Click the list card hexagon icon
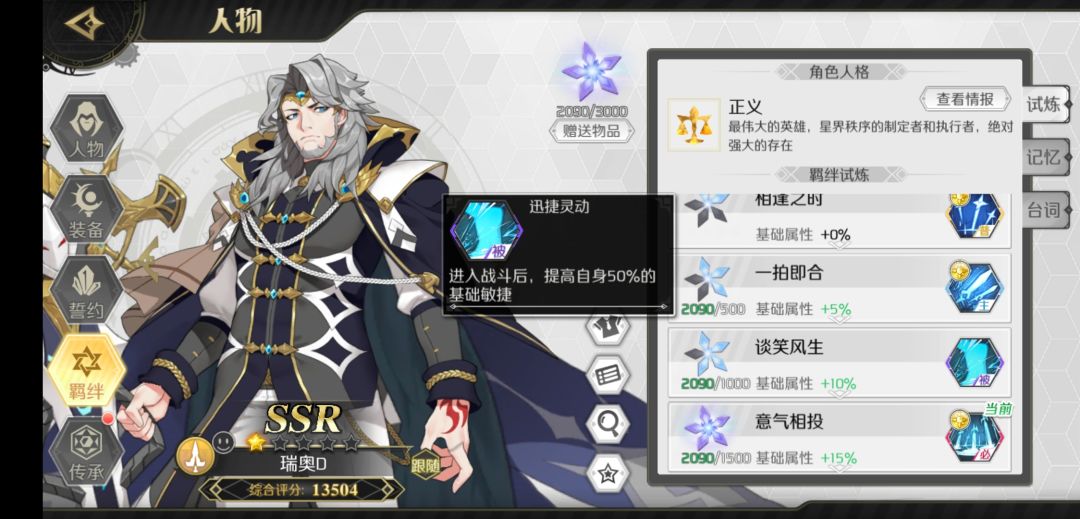1080x519 pixels. (608, 374)
